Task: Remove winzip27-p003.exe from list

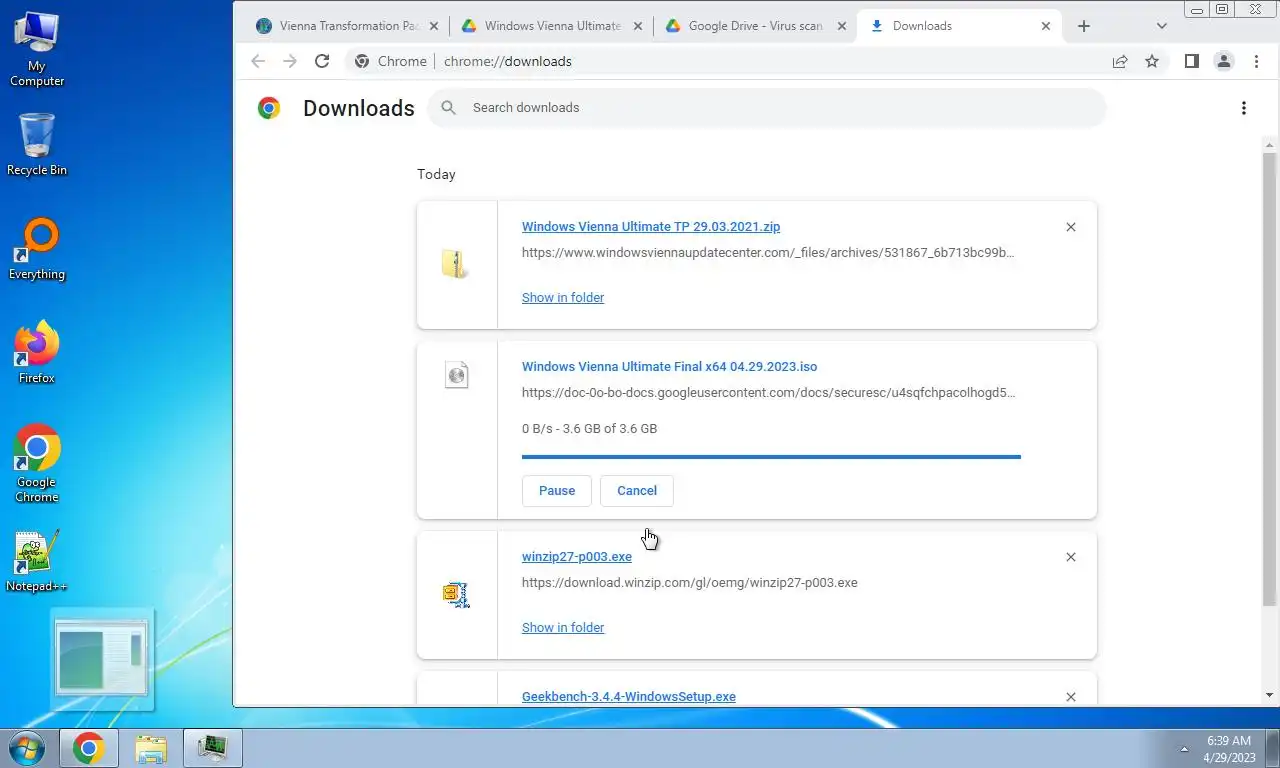Action: (1071, 557)
